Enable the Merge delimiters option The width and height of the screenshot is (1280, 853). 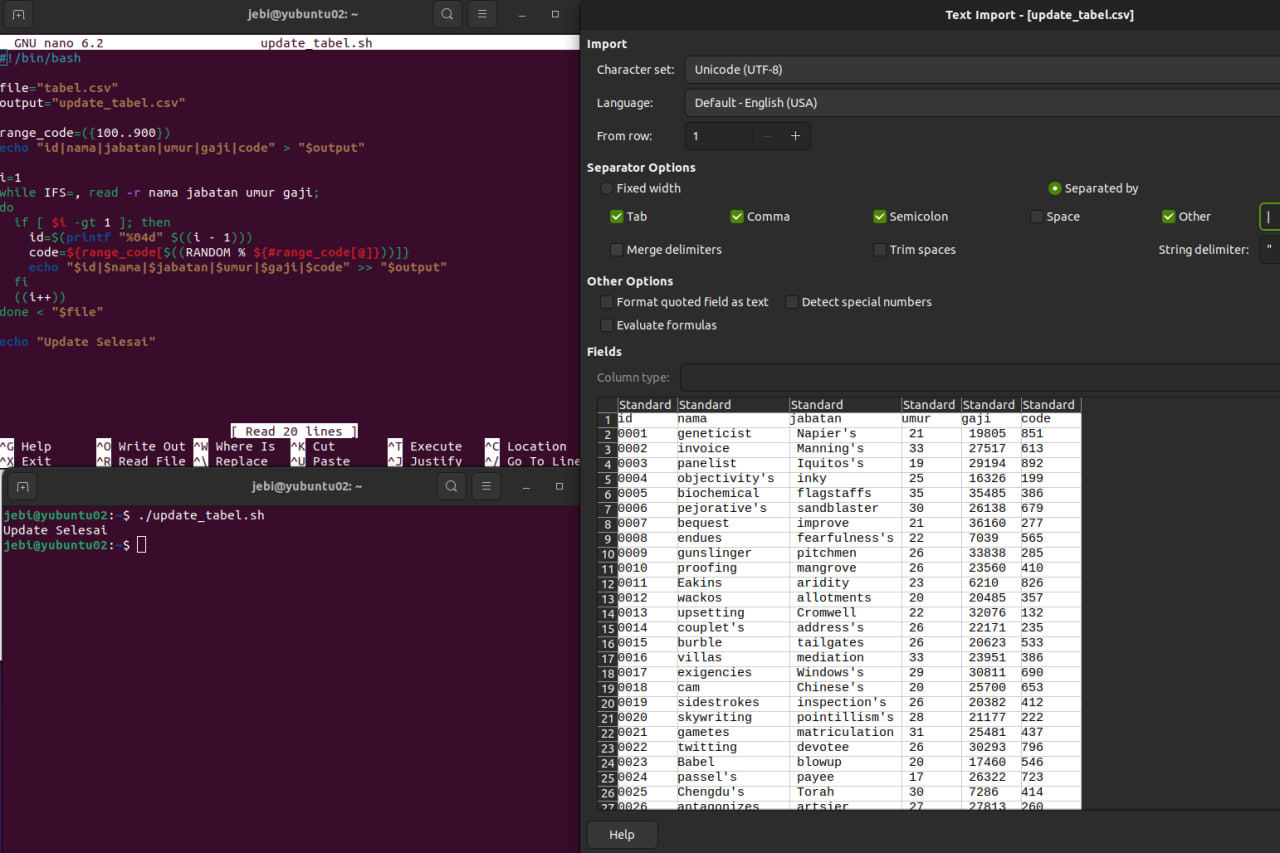(617, 250)
